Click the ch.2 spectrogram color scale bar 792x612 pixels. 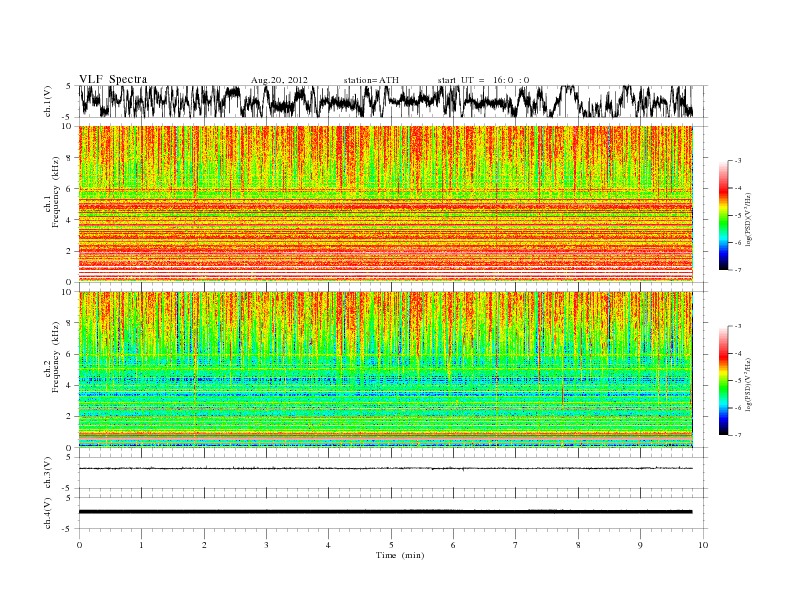pyautogui.click(x=723, y=380)
